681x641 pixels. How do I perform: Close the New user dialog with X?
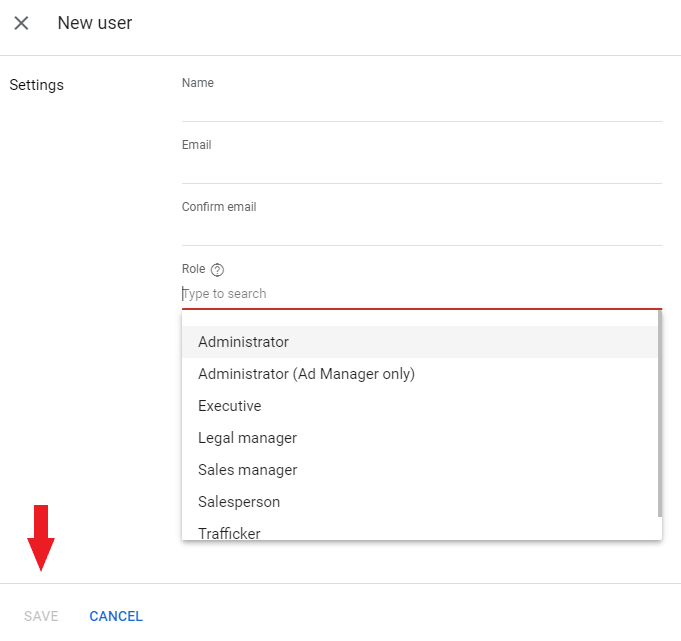click(21, 23)
